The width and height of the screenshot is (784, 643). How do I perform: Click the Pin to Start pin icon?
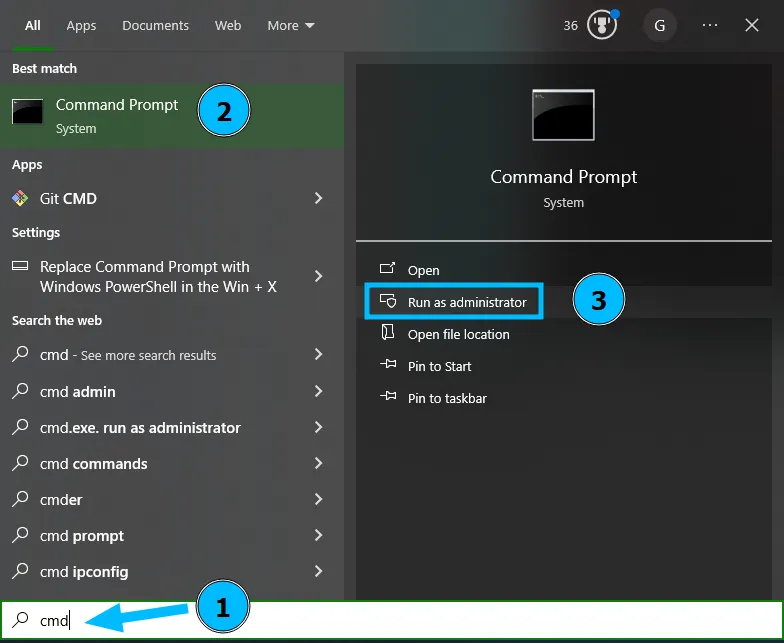[x=388, y=364]
